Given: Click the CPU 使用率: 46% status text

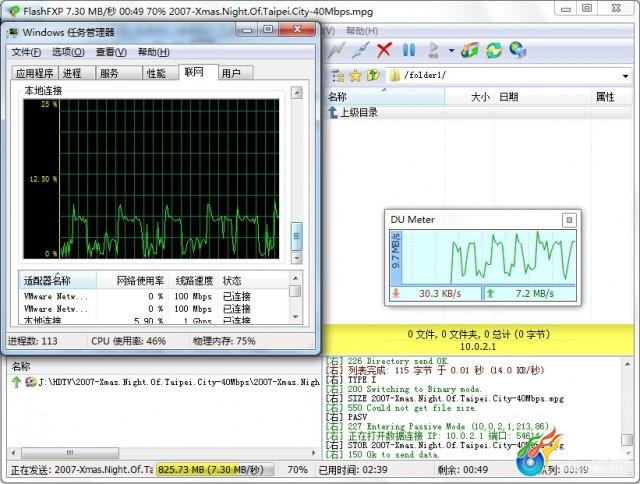Looking at the screenshot, I should (x=128, y=341).
